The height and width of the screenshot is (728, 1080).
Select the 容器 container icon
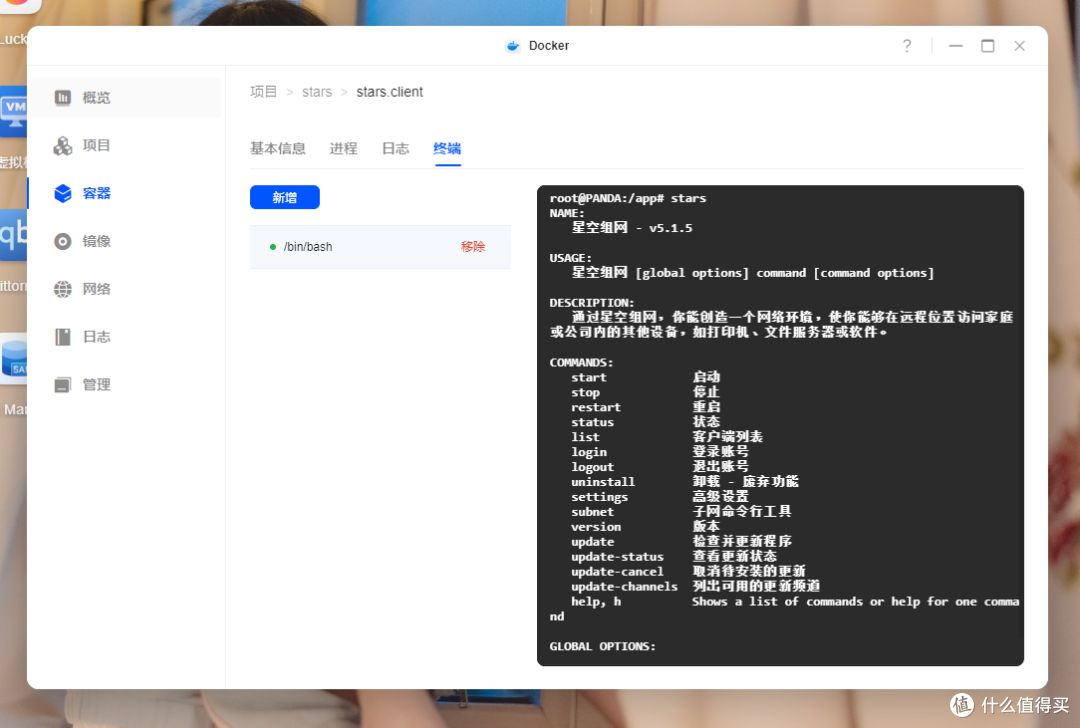pos(63,194)
